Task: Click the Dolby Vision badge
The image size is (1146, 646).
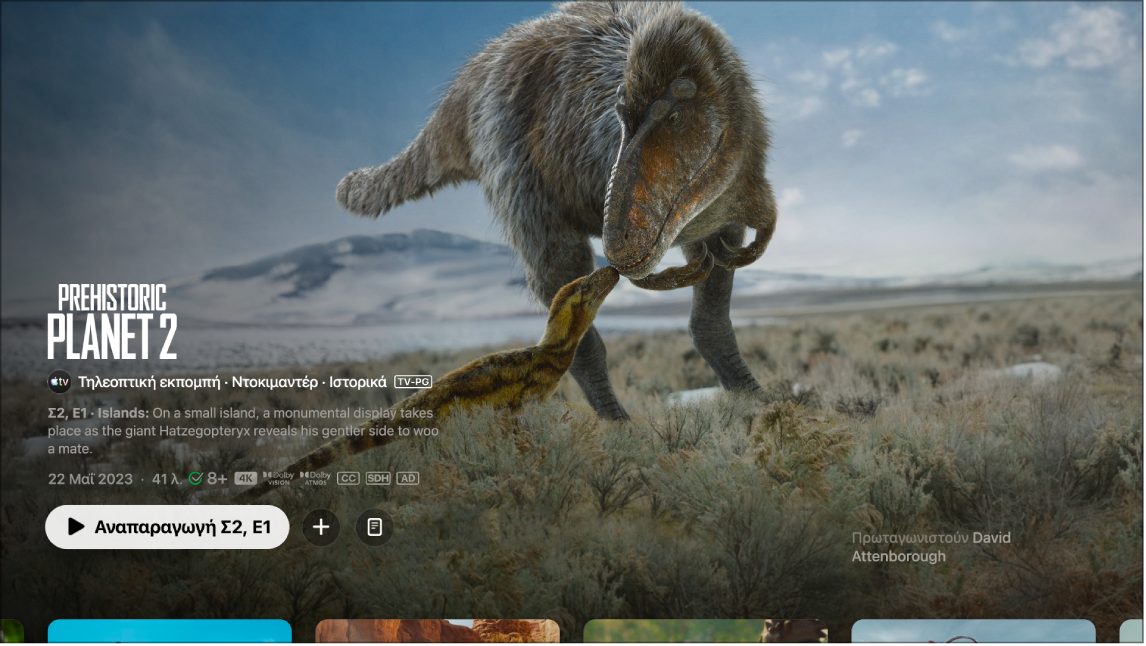Action: point(278,479)
